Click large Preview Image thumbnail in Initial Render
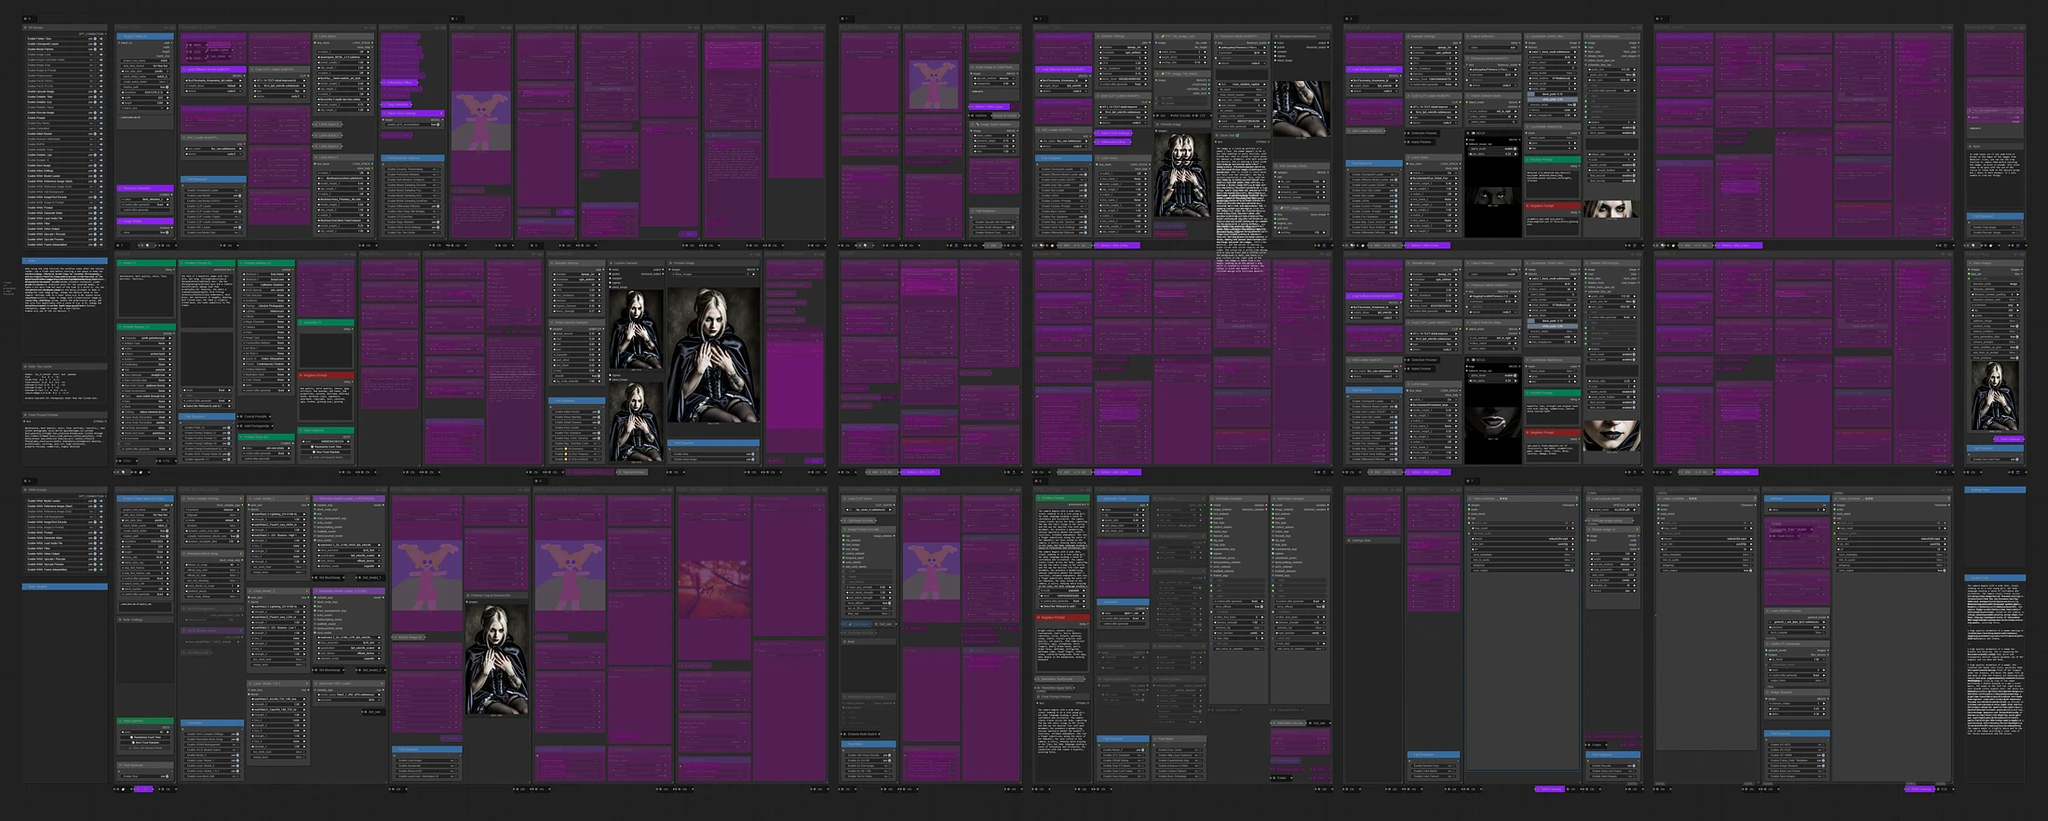2048x821 pixels. tap(714, 355)
